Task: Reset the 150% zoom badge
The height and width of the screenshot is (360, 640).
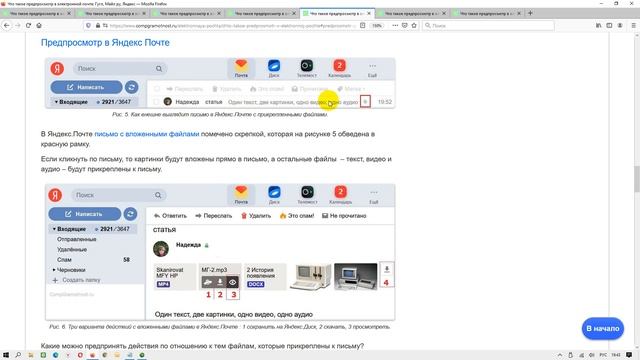Action: click(x=377, y=25)
